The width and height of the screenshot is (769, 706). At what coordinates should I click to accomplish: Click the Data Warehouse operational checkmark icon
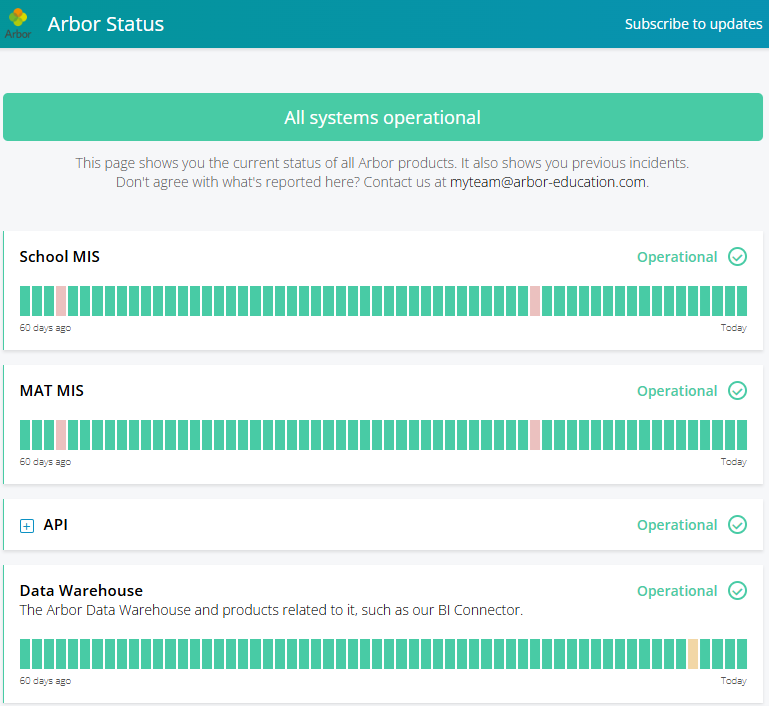(737, 590)
